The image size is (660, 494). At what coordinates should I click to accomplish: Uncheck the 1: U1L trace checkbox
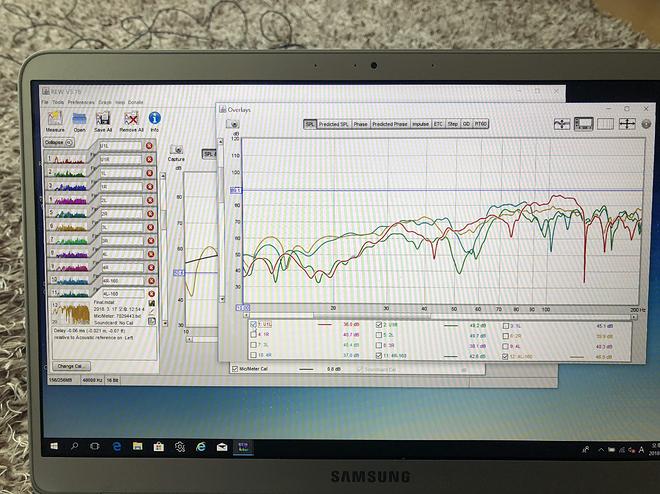coord(253,324)
